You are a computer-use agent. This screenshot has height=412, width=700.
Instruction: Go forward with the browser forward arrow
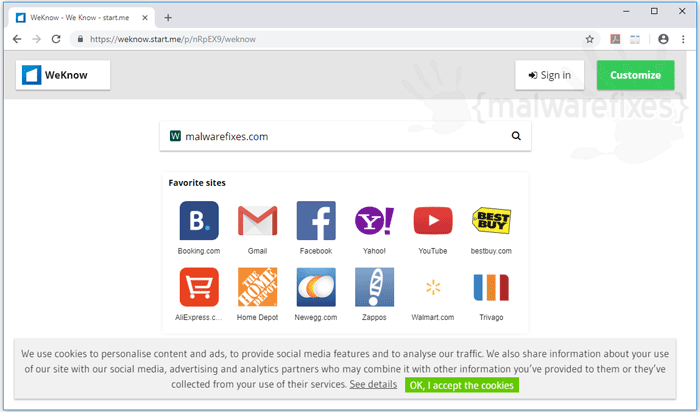pyautogui.click(x=37, y=39)
